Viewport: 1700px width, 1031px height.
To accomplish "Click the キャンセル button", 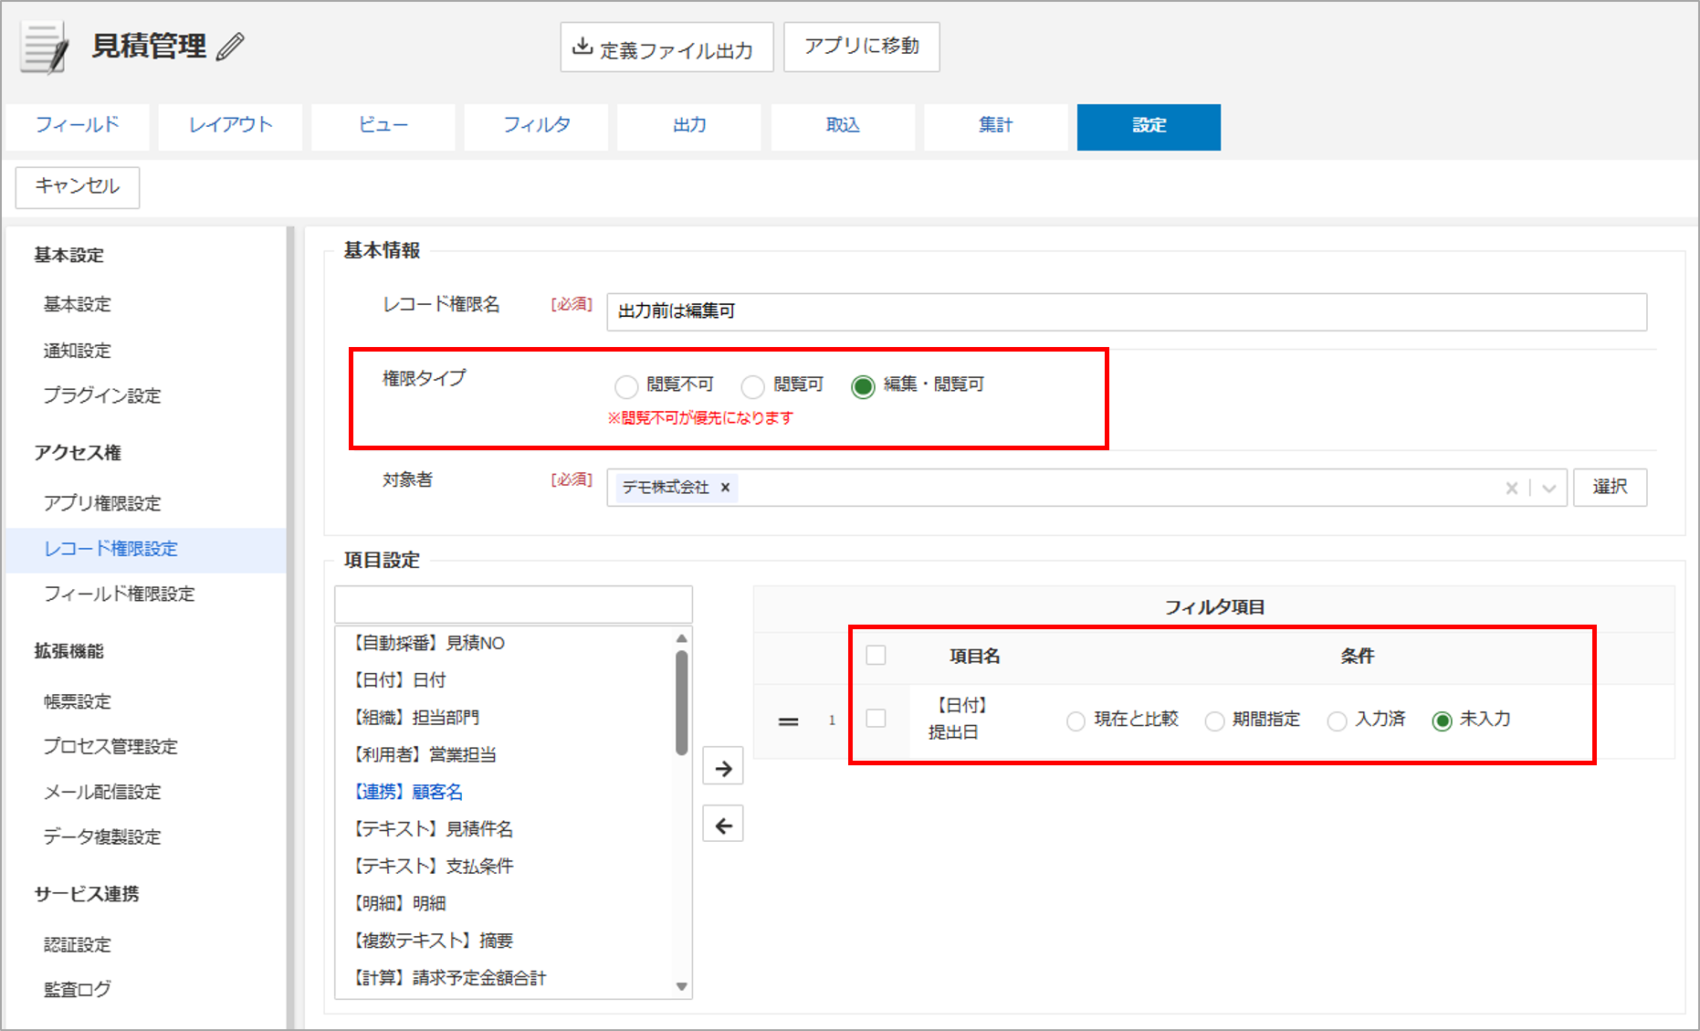I will click(x=77, y=186).
